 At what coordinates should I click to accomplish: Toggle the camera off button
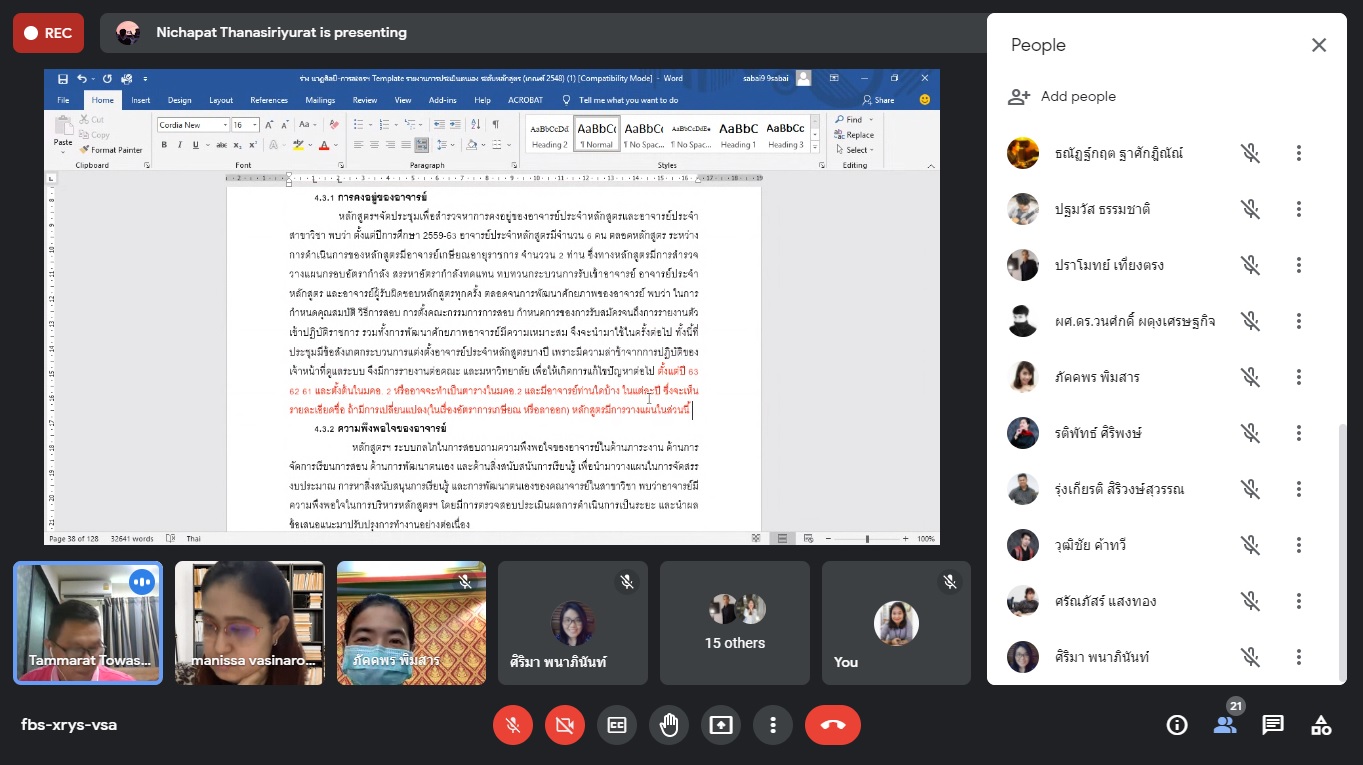[x=565, y=725]
